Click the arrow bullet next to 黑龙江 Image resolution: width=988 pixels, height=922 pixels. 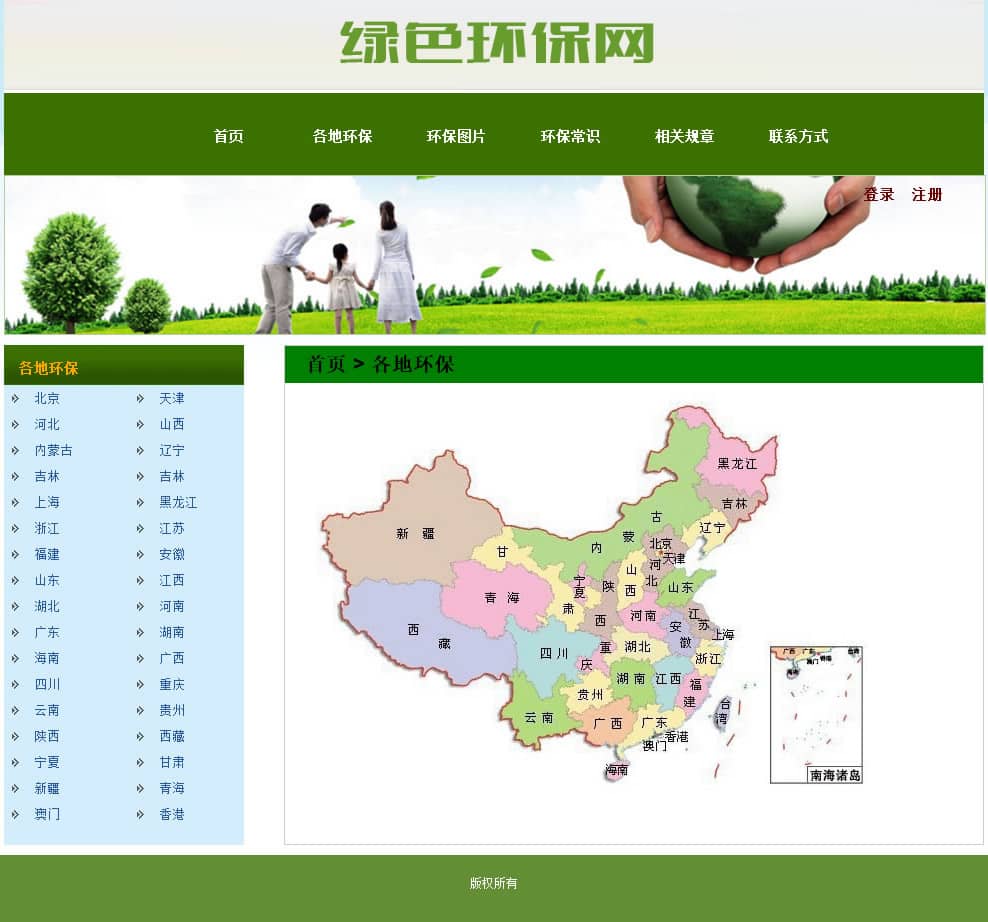pyautogui.click(x=140, y=502)
